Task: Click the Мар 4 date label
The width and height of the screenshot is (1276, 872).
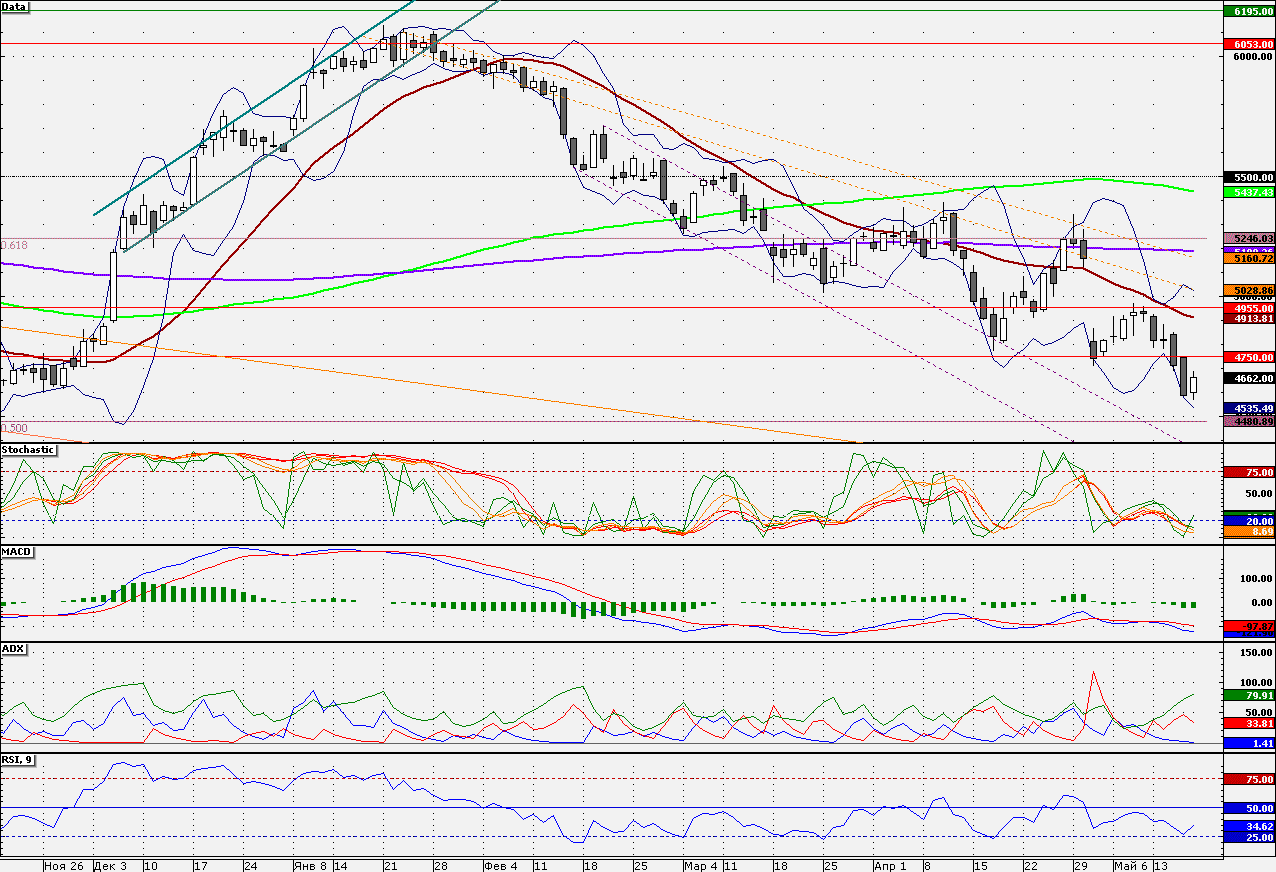Action: (703, 865)
